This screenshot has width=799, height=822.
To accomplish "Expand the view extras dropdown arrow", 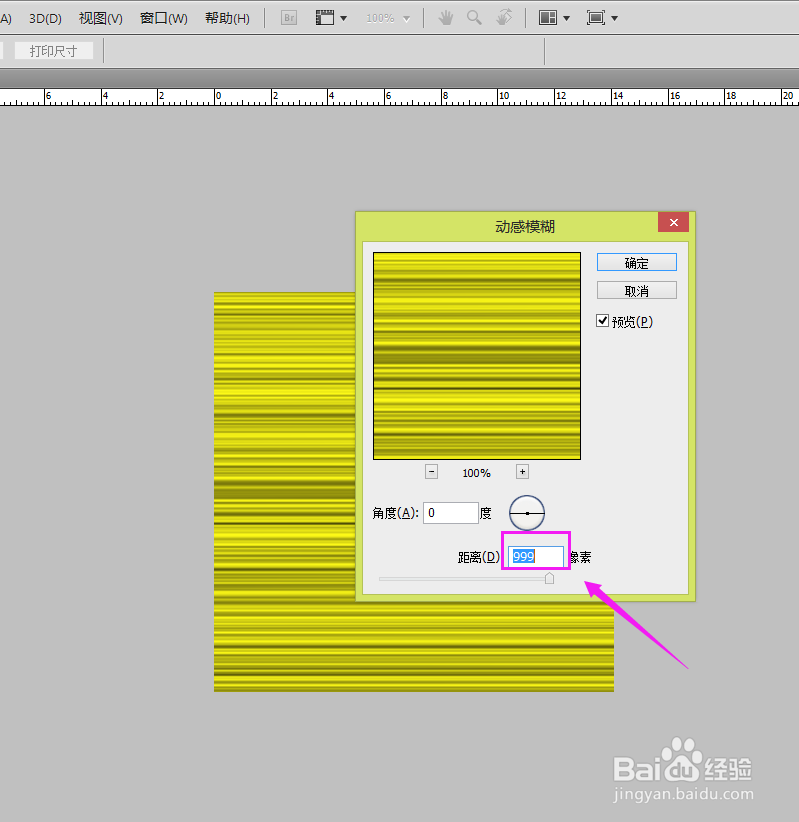I will click(343, 18).
